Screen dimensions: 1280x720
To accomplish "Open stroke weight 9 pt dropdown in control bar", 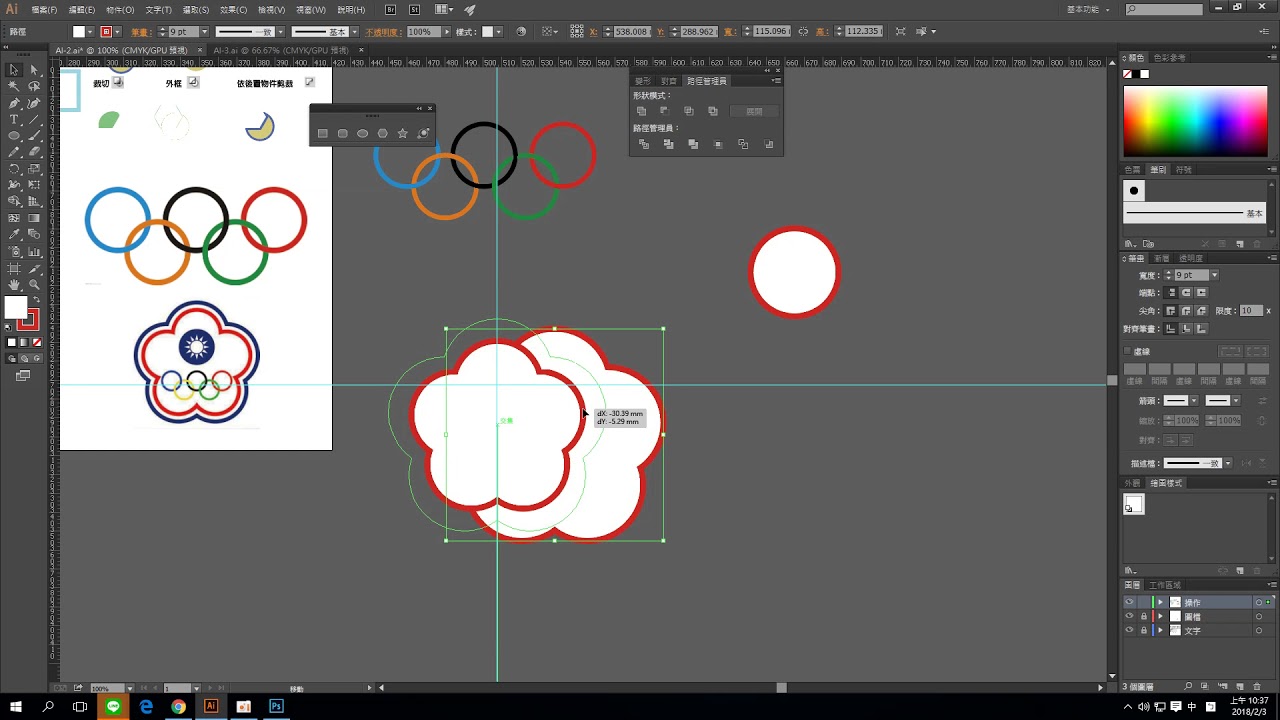I will (204, 32).
